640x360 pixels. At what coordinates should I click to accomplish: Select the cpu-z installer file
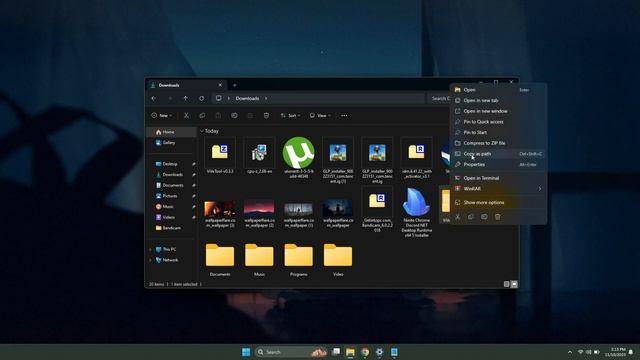coord(259,156)
